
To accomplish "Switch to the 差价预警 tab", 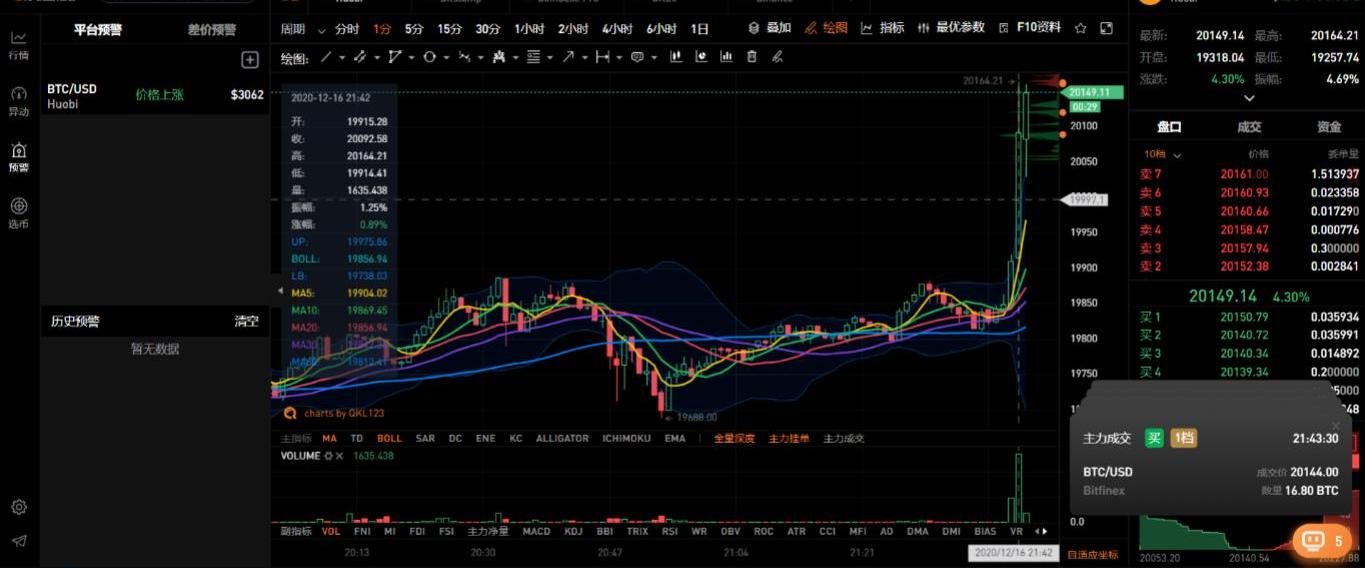I will pos(211,30).
